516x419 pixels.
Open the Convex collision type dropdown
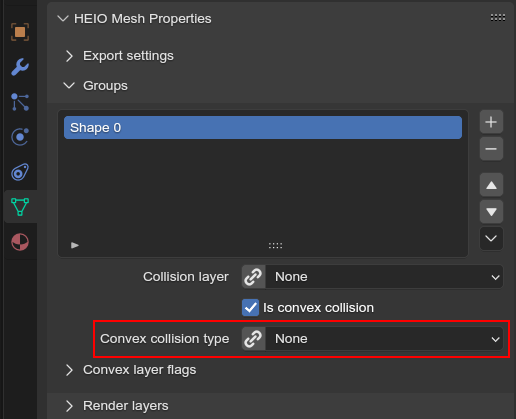[x=384, y=339]
